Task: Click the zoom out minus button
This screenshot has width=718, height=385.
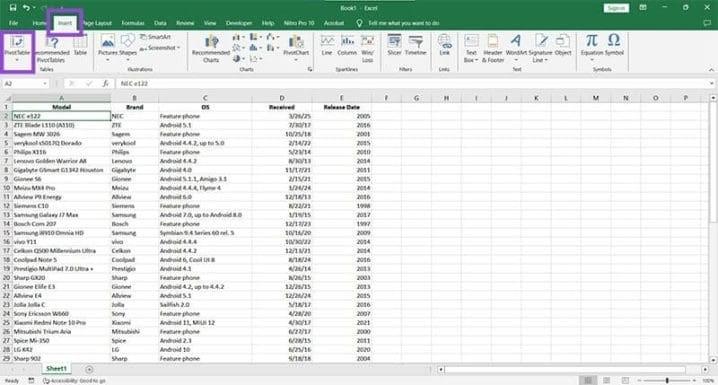Action: [639, 380]
